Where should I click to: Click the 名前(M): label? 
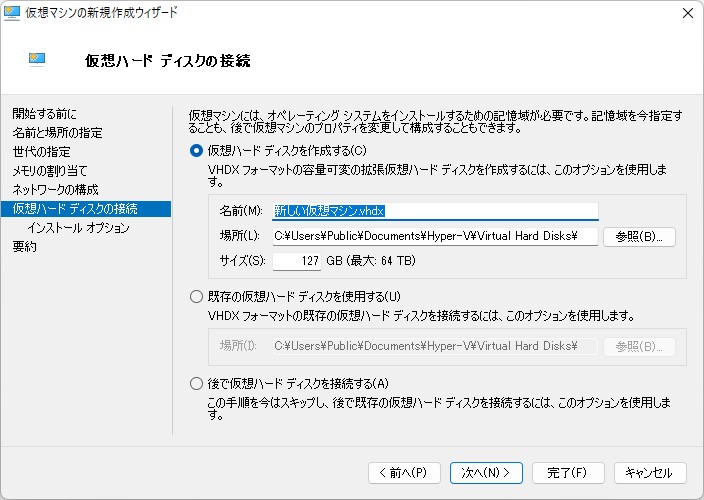241,211
